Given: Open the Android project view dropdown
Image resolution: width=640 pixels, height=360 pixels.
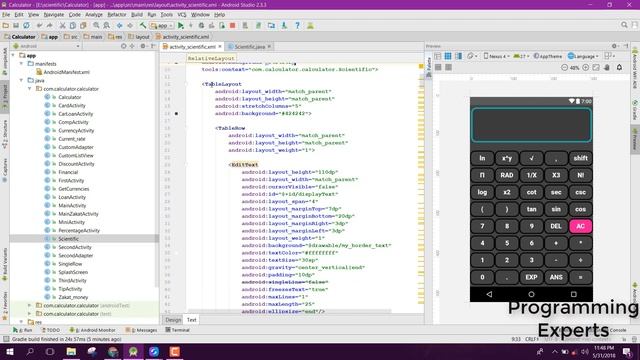Looking at the screenshot, I should point(47,46).
